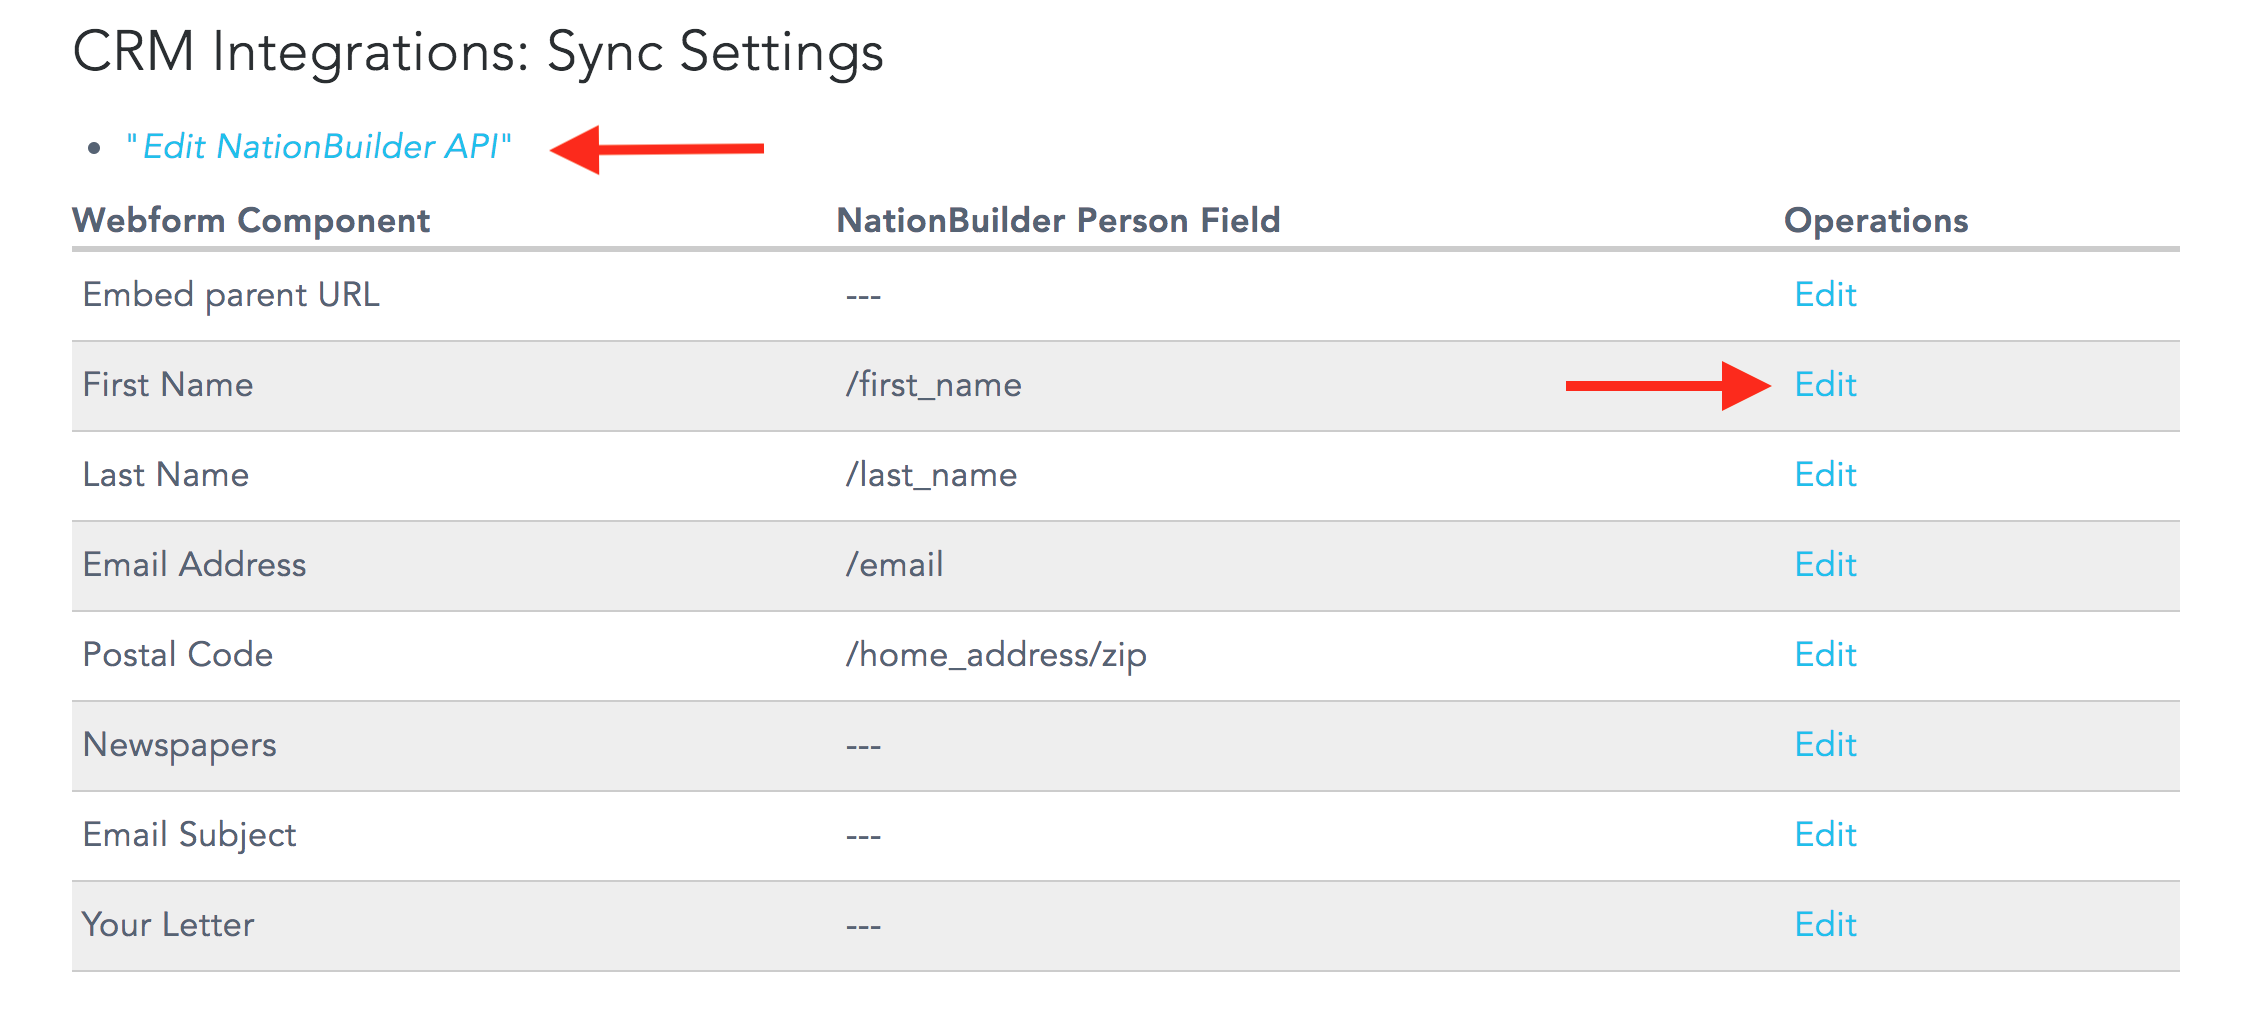Viewport: 2248px width, 1010px height.
Task: Edit the Postal Code field mapping
Action: 1825,655
